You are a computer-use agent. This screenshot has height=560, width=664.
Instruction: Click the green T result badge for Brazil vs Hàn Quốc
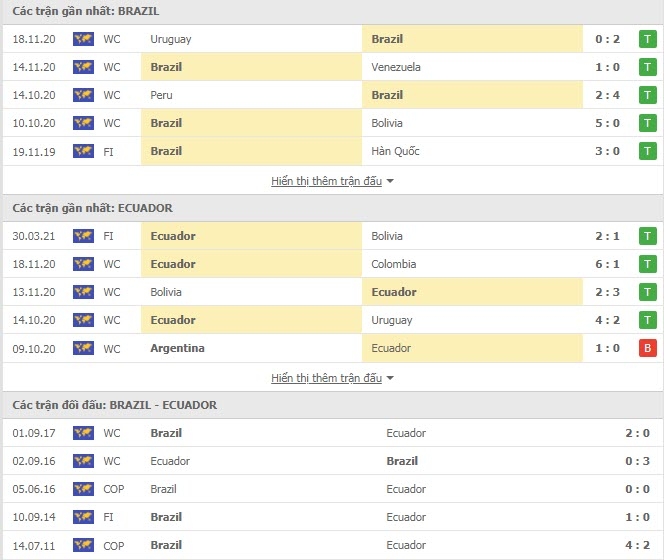point(647,151)
